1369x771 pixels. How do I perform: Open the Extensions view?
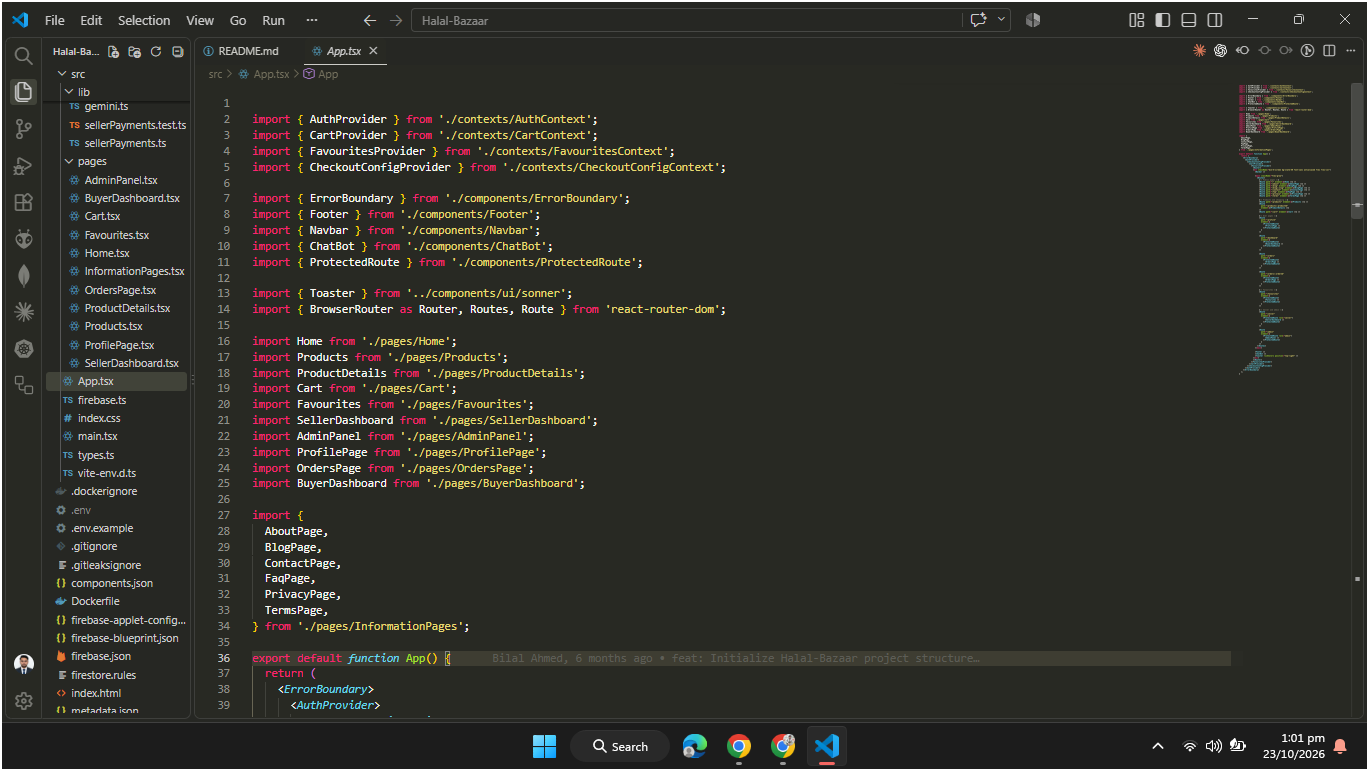pos(24,202)
